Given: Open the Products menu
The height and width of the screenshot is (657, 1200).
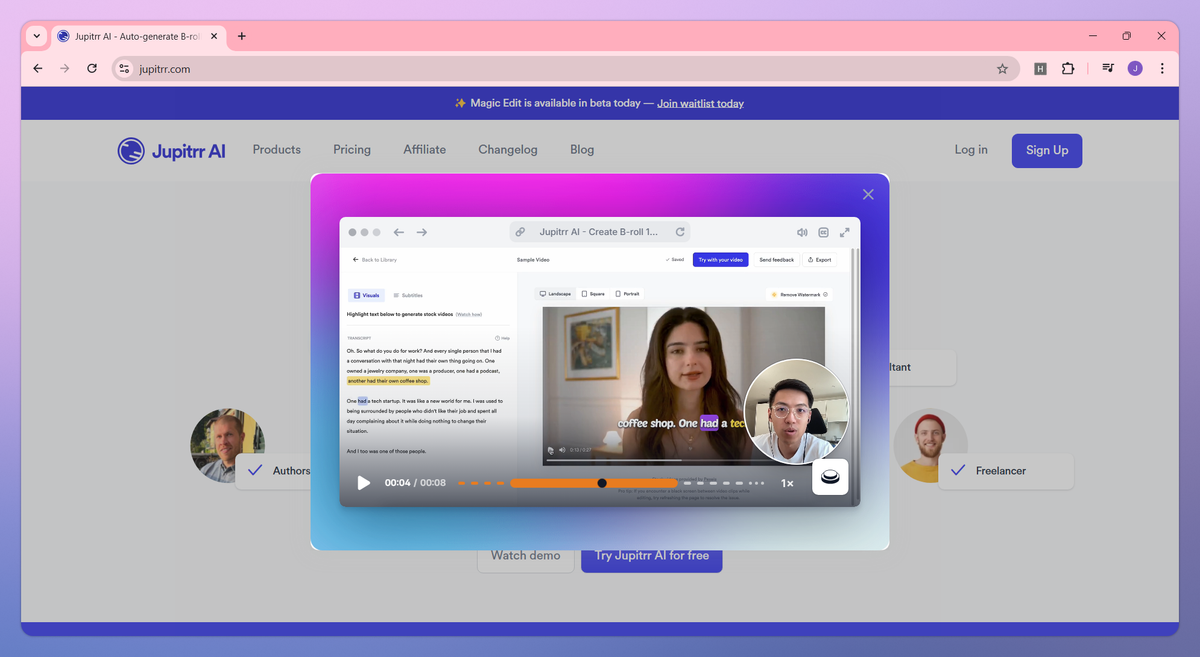Looking at the screenshot, I should 277,150.
